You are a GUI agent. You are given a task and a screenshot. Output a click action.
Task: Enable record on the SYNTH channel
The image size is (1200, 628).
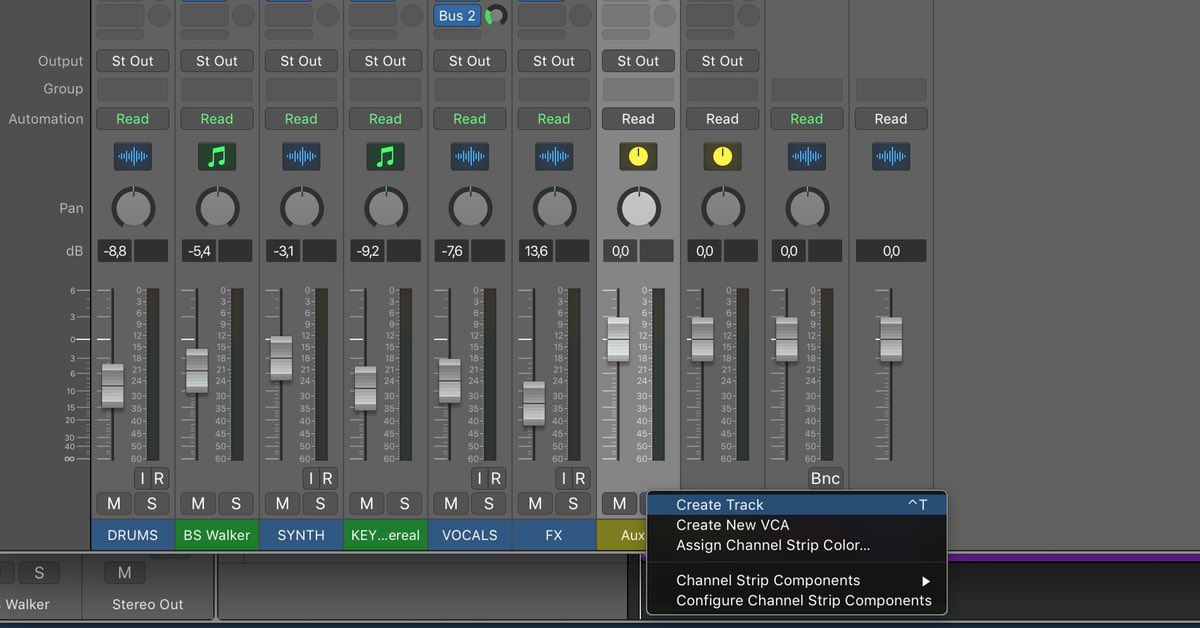tap(327, 478)
